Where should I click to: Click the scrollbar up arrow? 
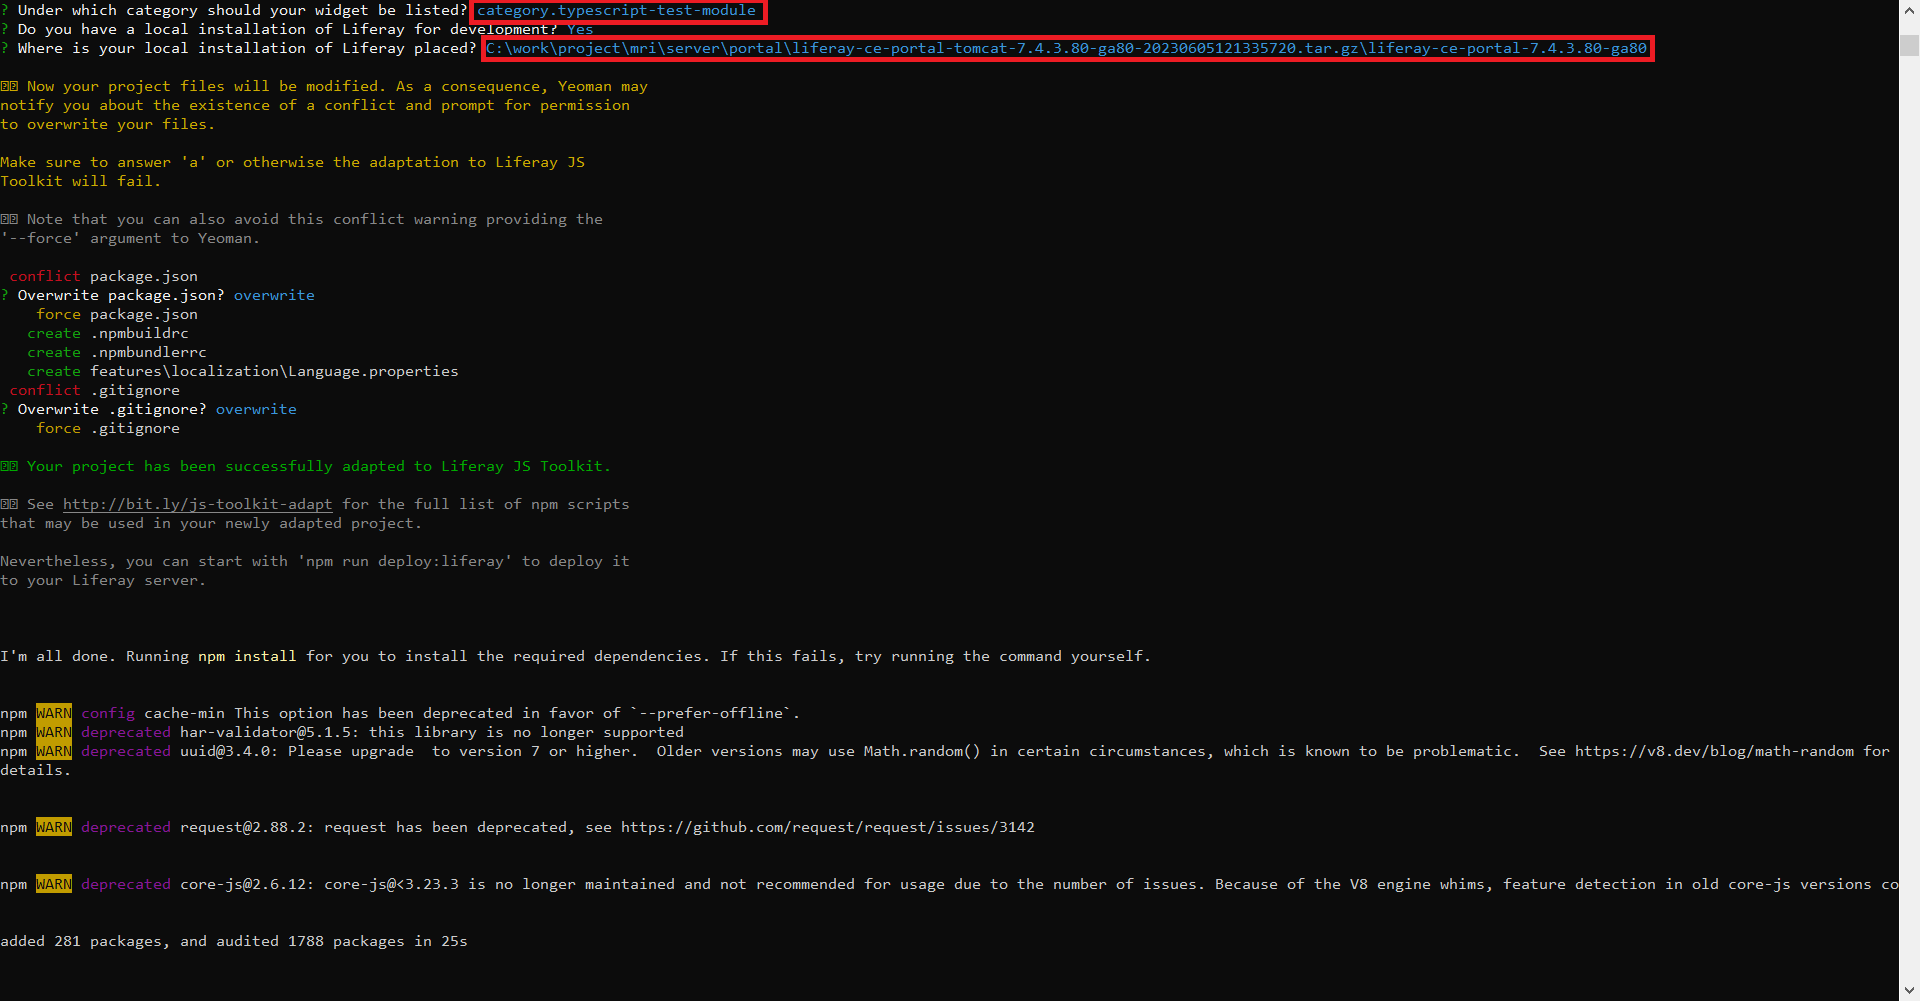click(x=1909, y=10)
